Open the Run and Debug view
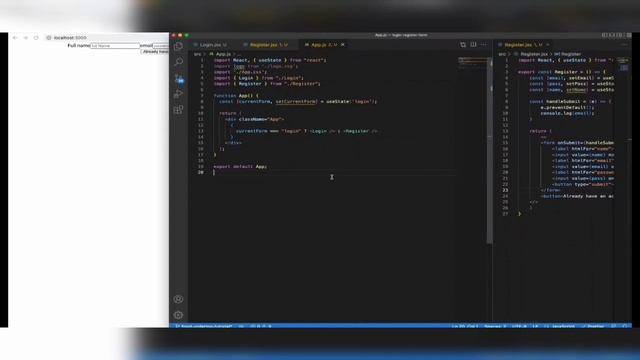Viewport: 640px width, 360px height. [x=178, y=94]
